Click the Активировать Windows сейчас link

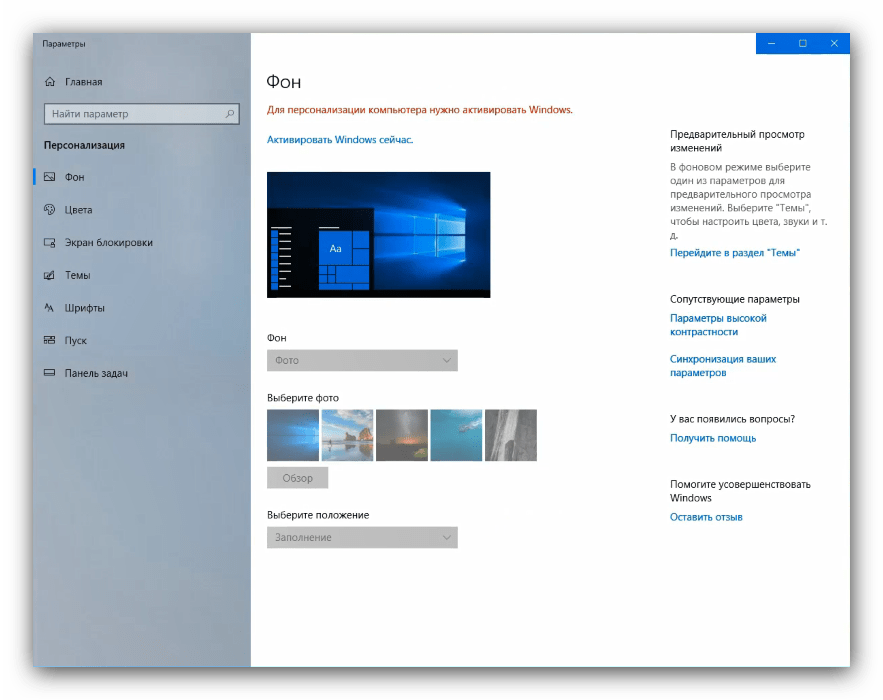tap(340, 140)
